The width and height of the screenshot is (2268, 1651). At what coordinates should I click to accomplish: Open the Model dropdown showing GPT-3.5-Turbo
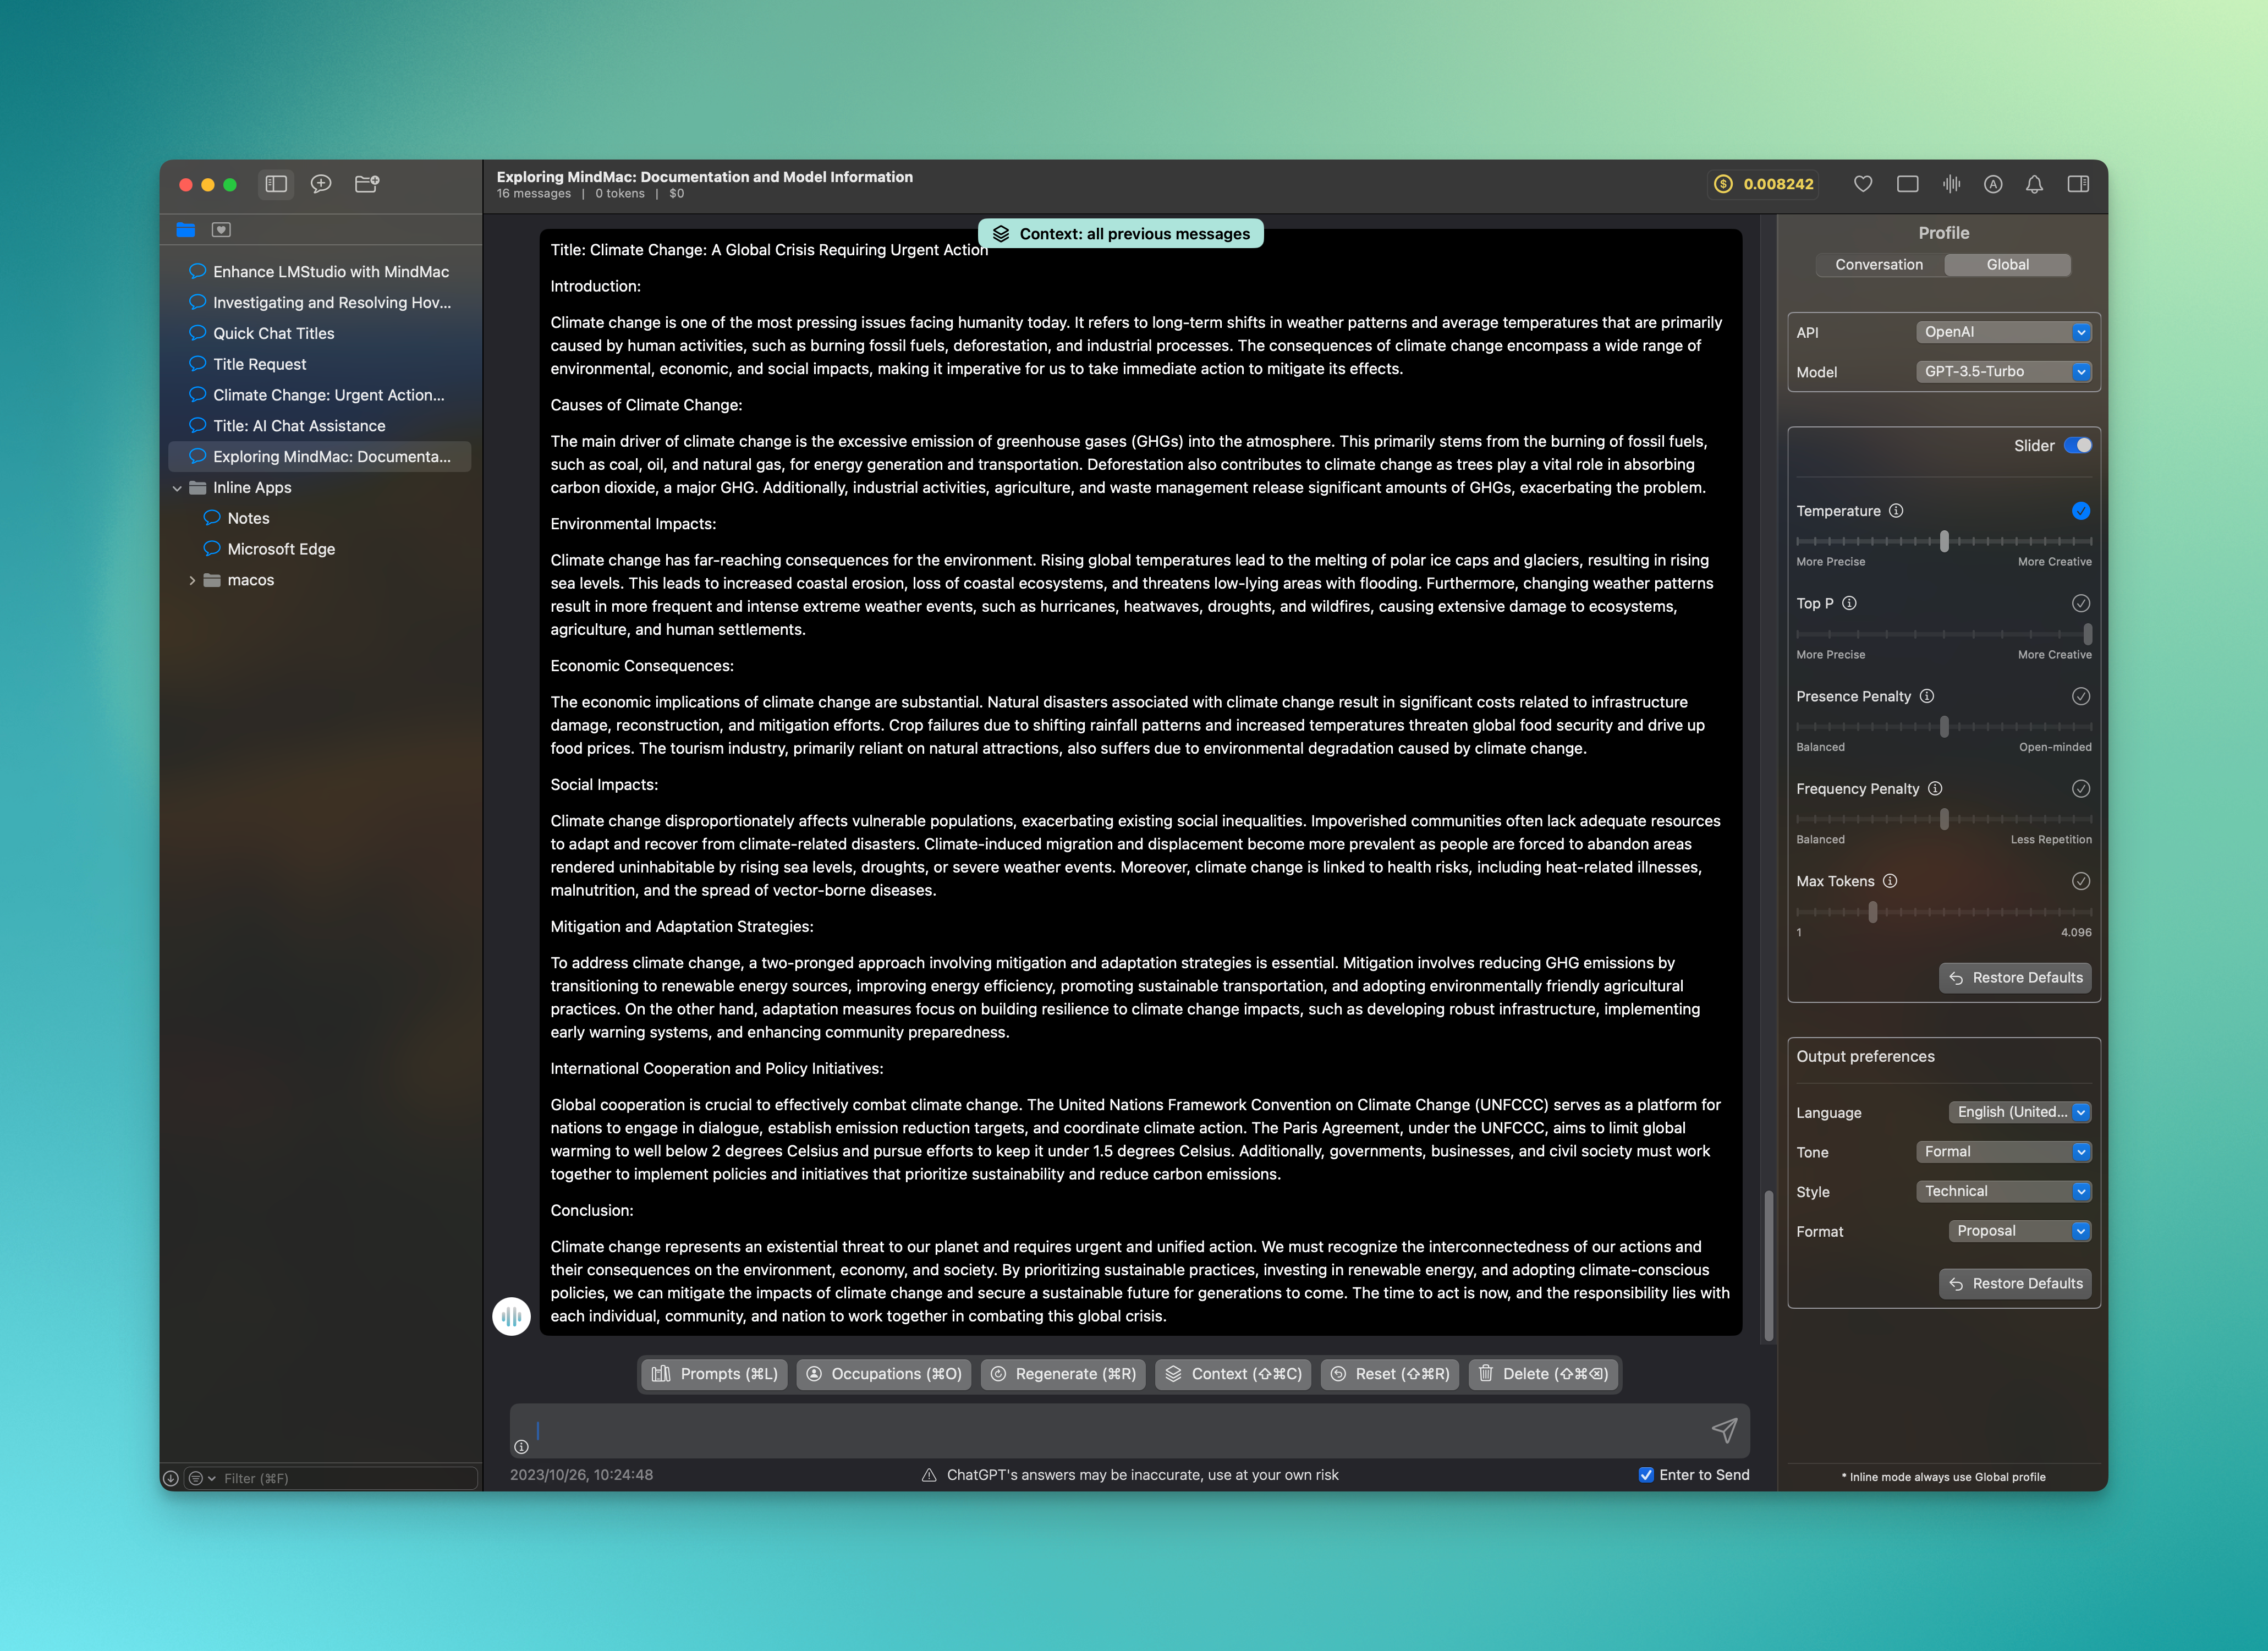click(2003, 371)
